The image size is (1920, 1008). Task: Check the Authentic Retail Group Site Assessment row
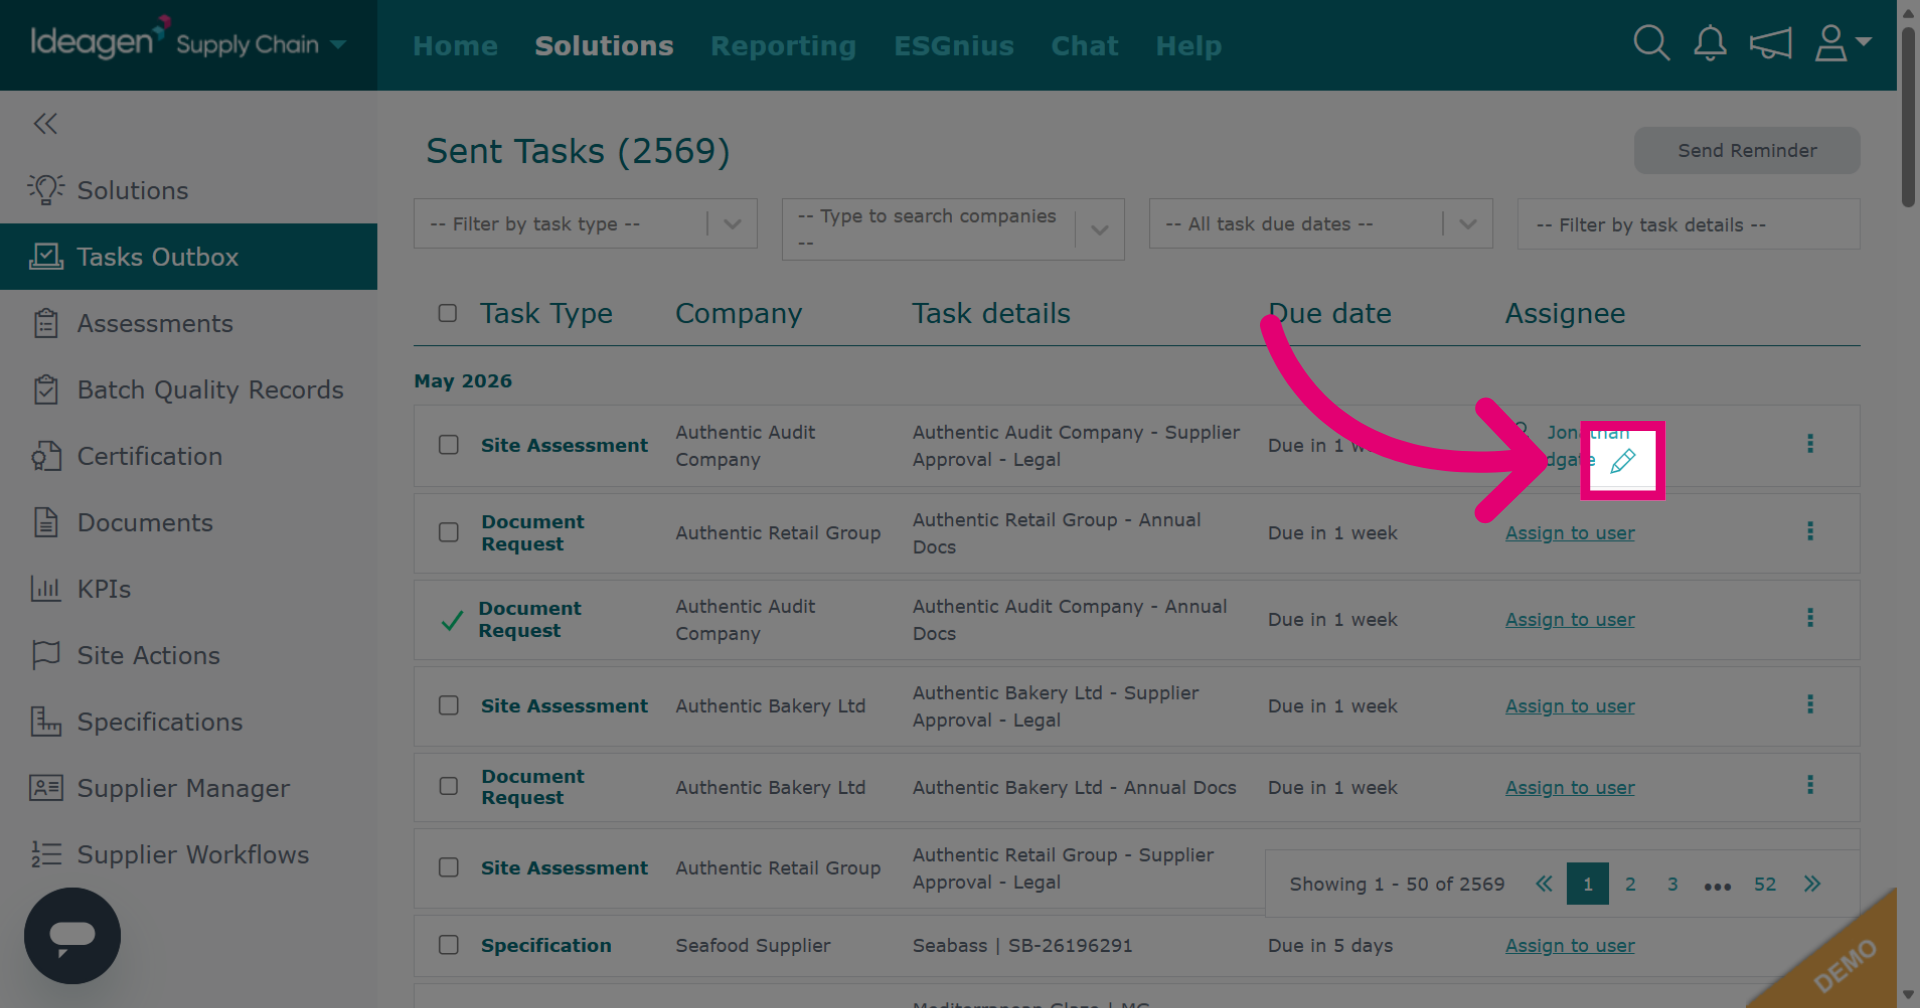coord(449,868)
